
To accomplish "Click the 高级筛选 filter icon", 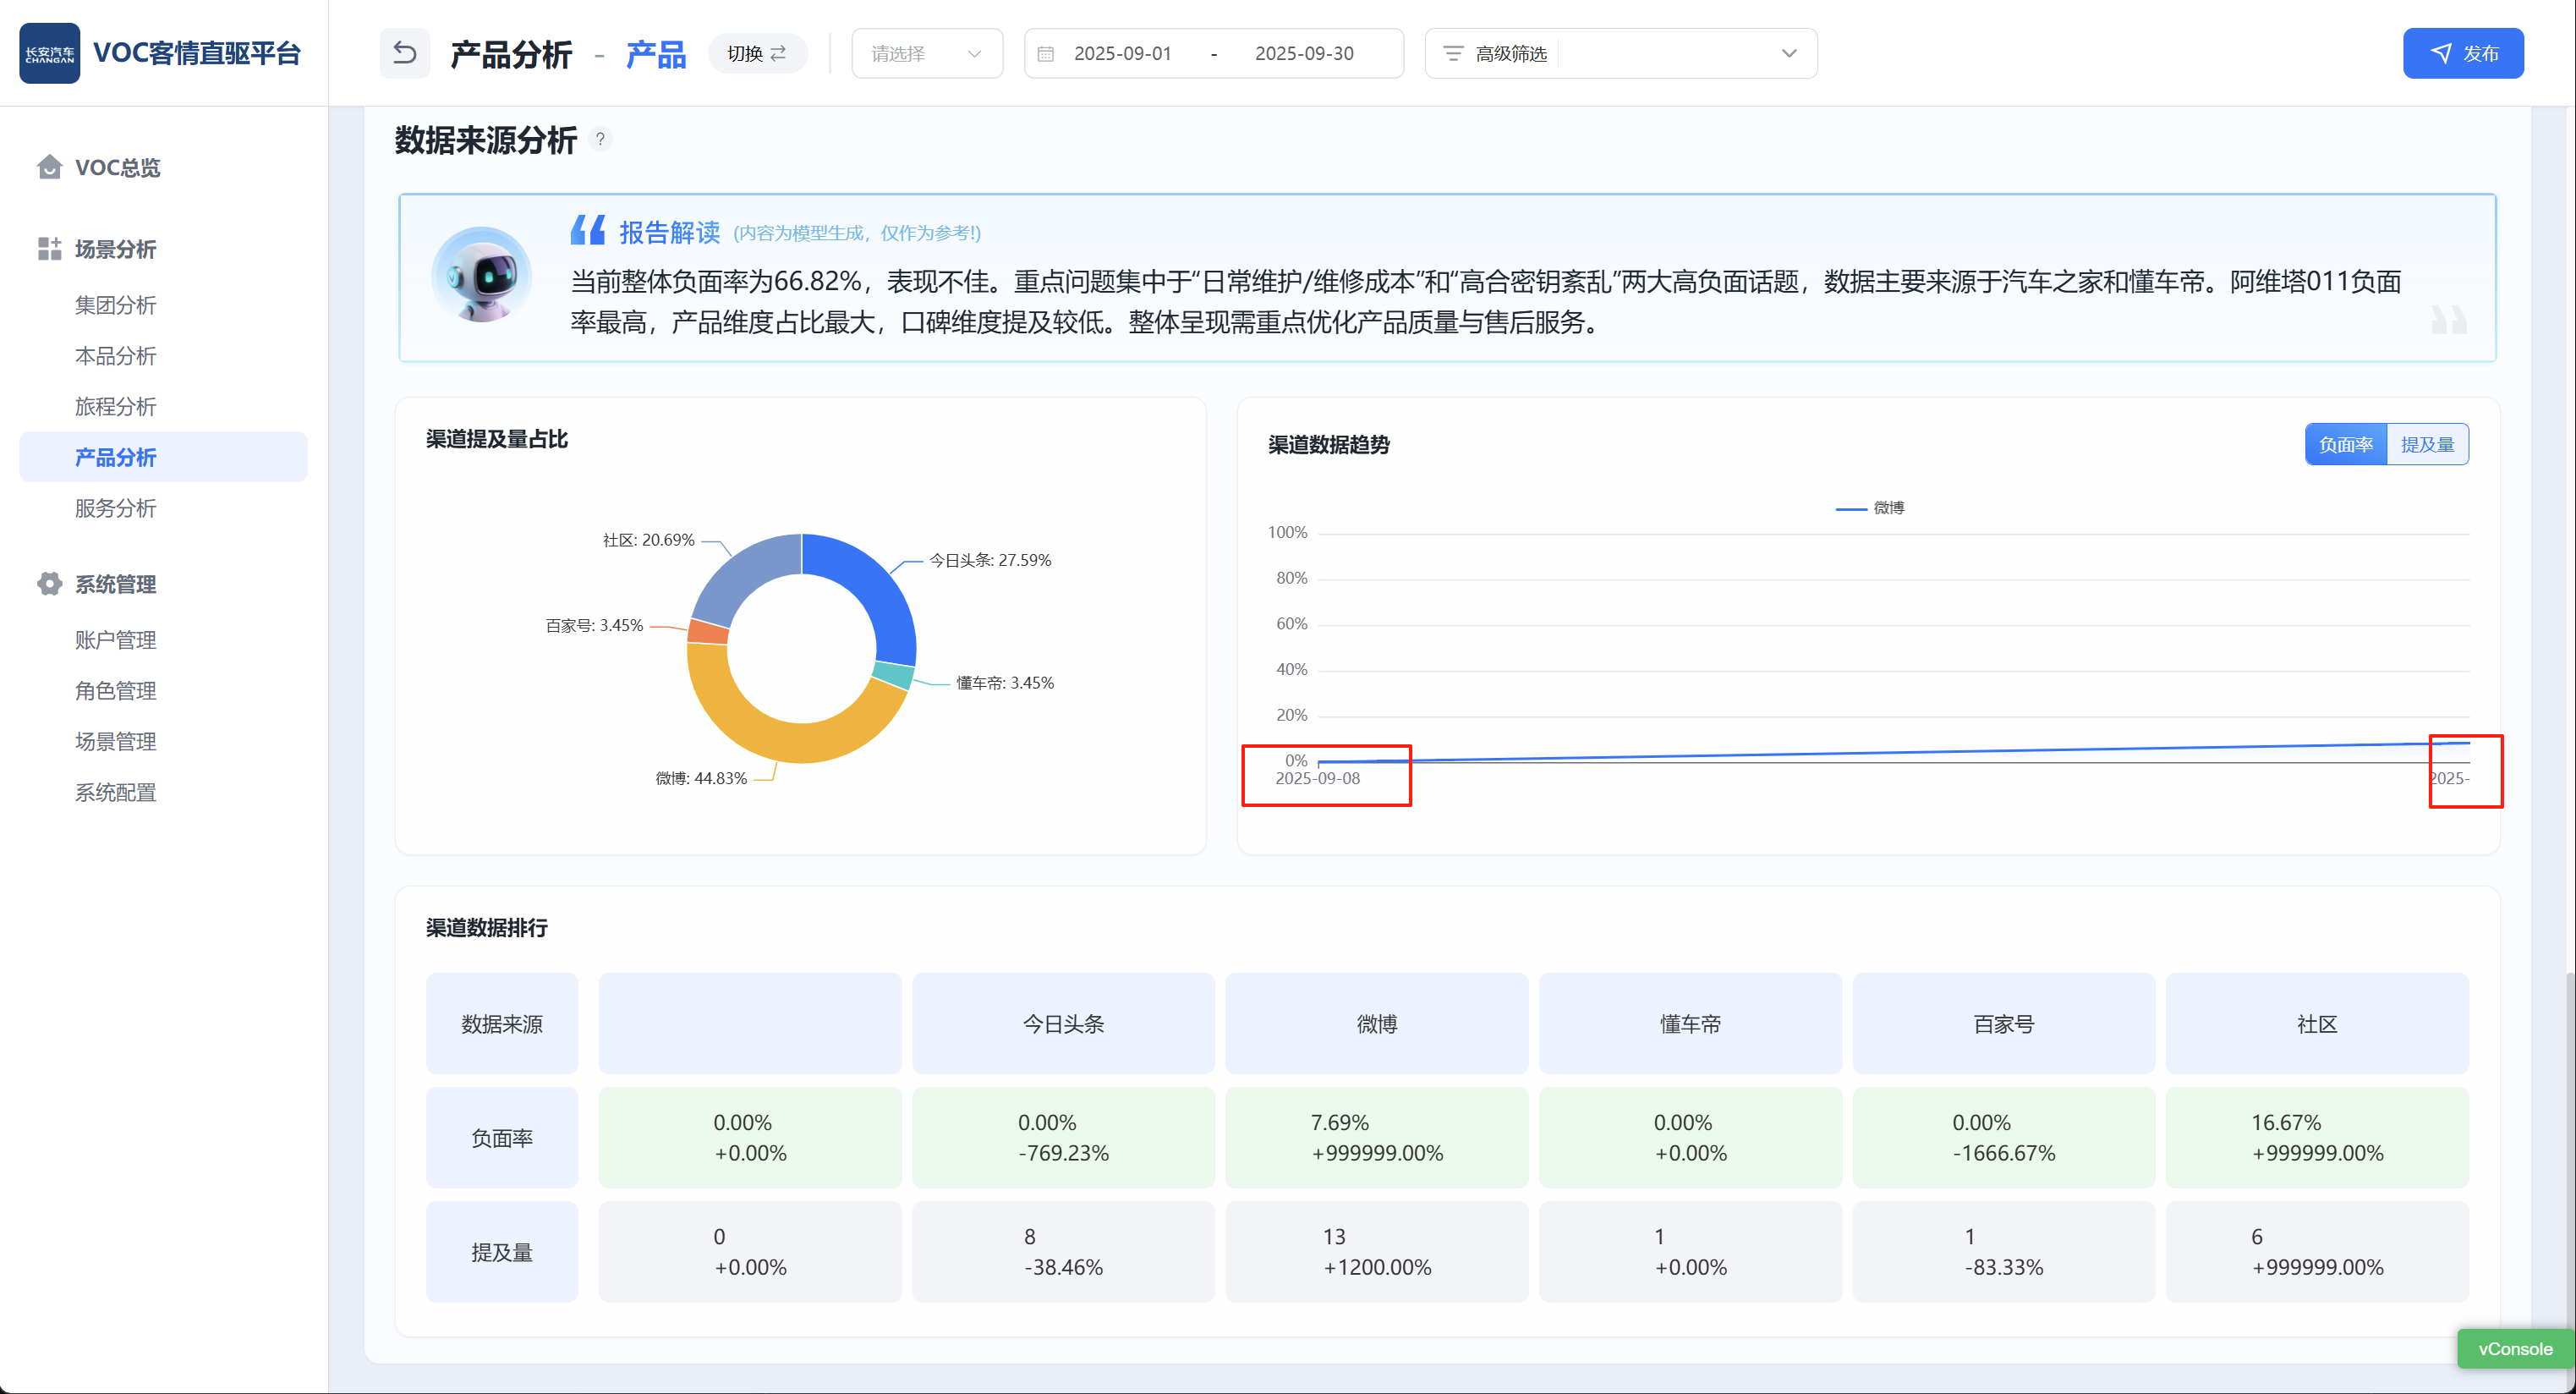I will coord(1453,54).
